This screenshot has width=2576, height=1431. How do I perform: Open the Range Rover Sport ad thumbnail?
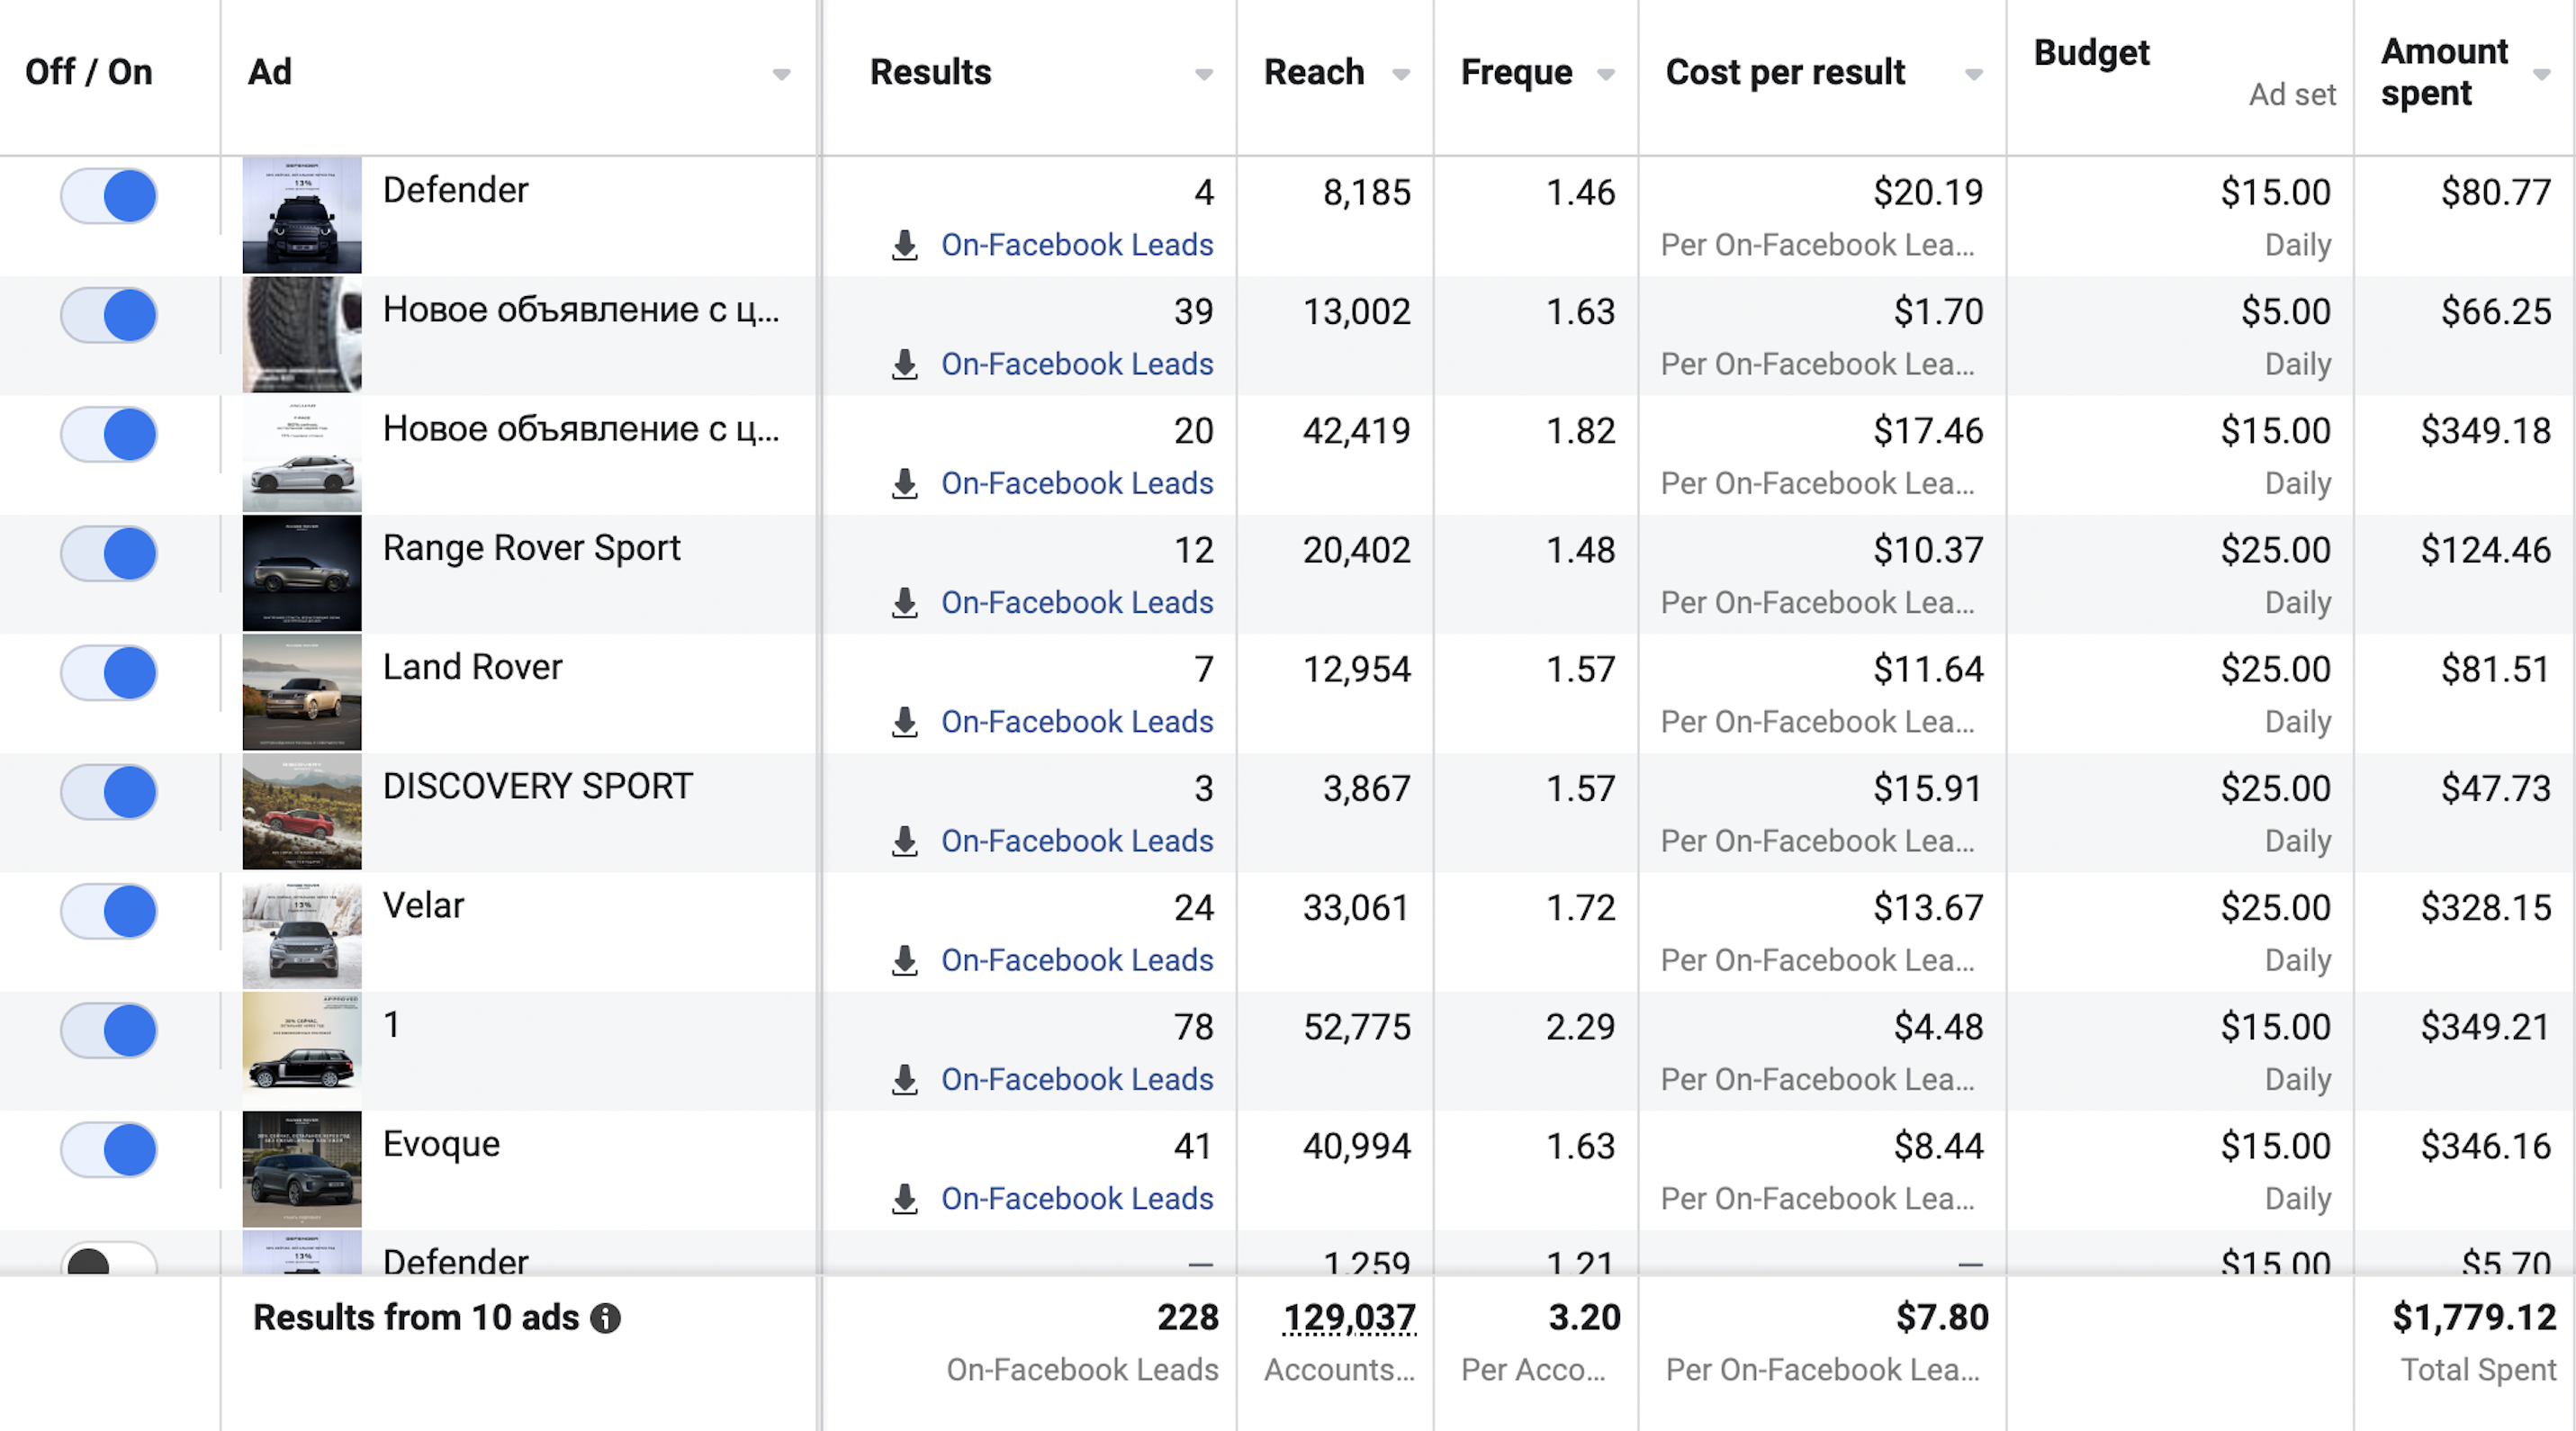point(301,572)
